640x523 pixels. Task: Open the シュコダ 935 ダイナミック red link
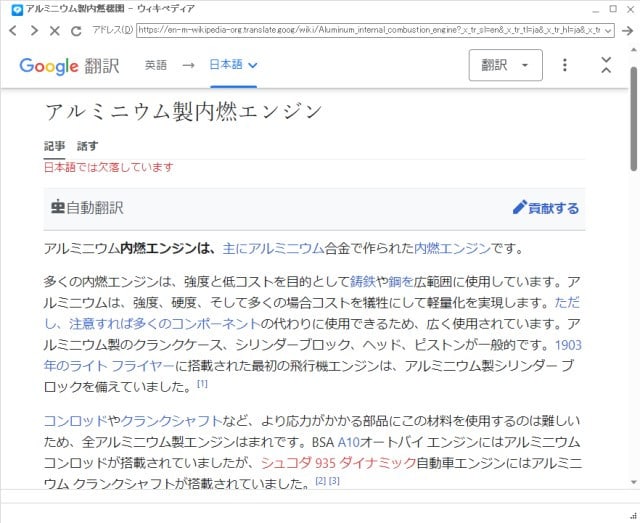click(338, 463)
